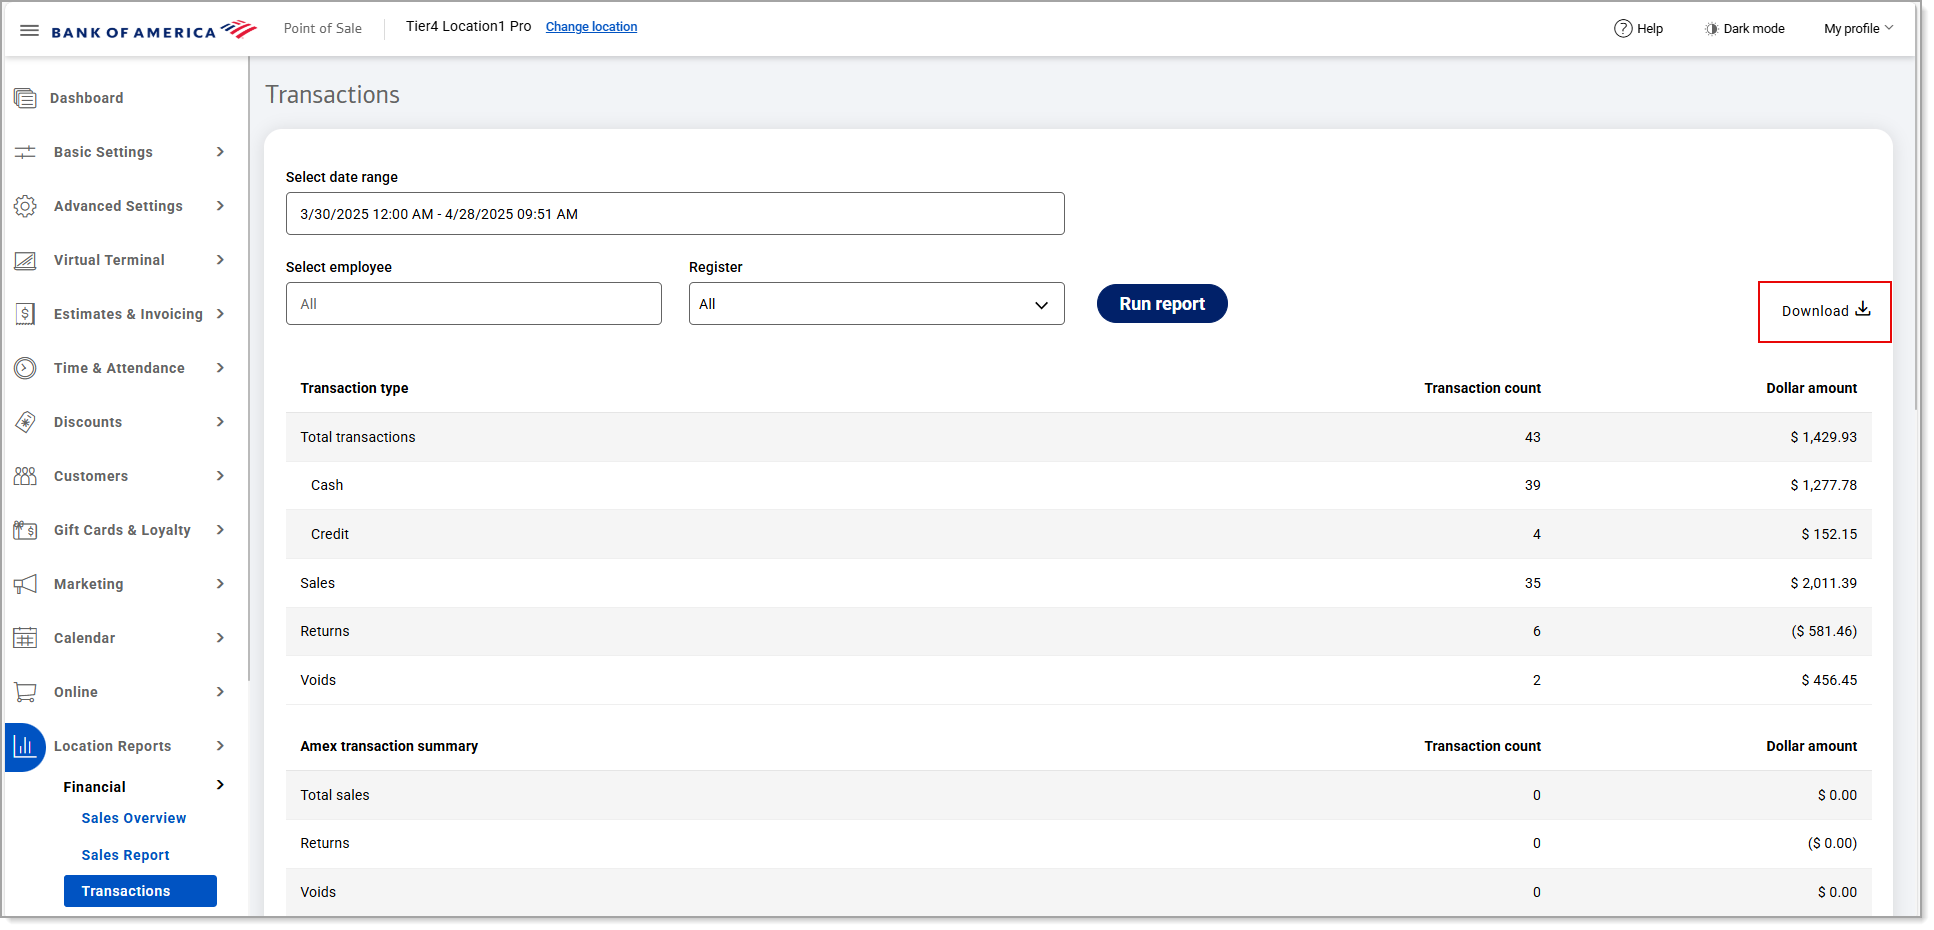This screenshot has width=1934, height=930.
Task: Expand the Estimates & Invoicing chevron
Action: [220, 314]
